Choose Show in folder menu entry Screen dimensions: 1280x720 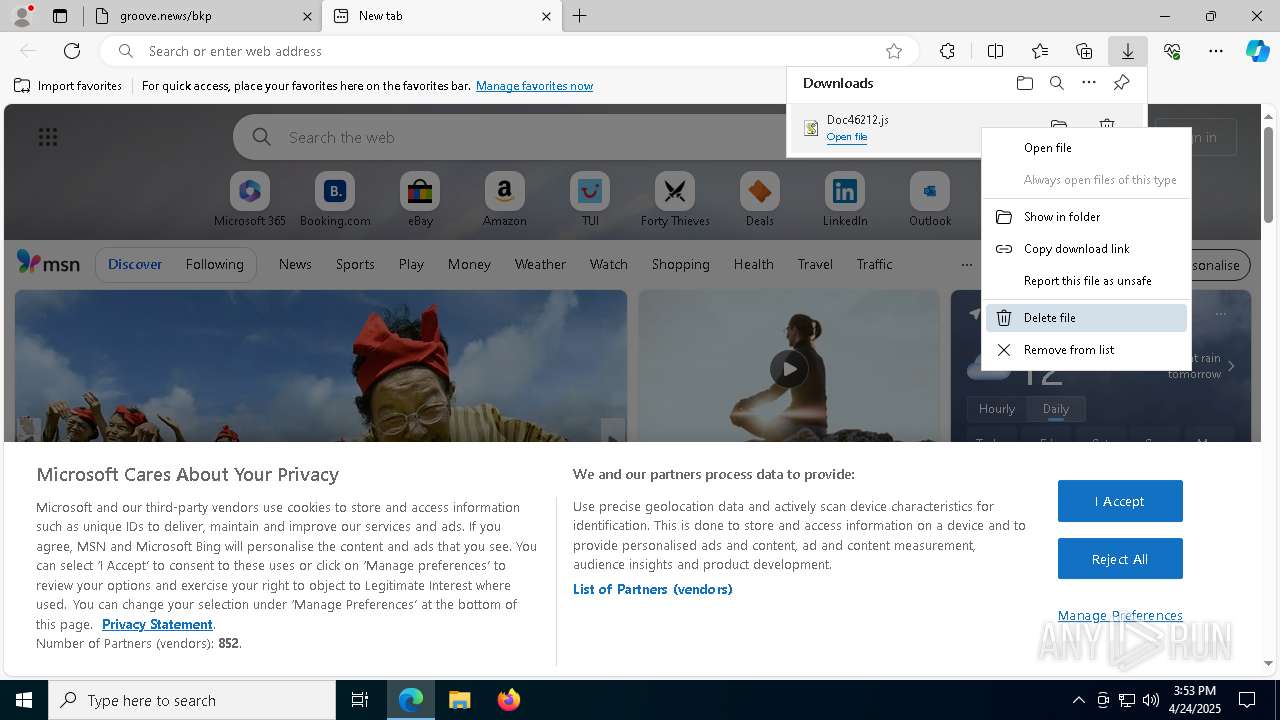pos(1086,217)
